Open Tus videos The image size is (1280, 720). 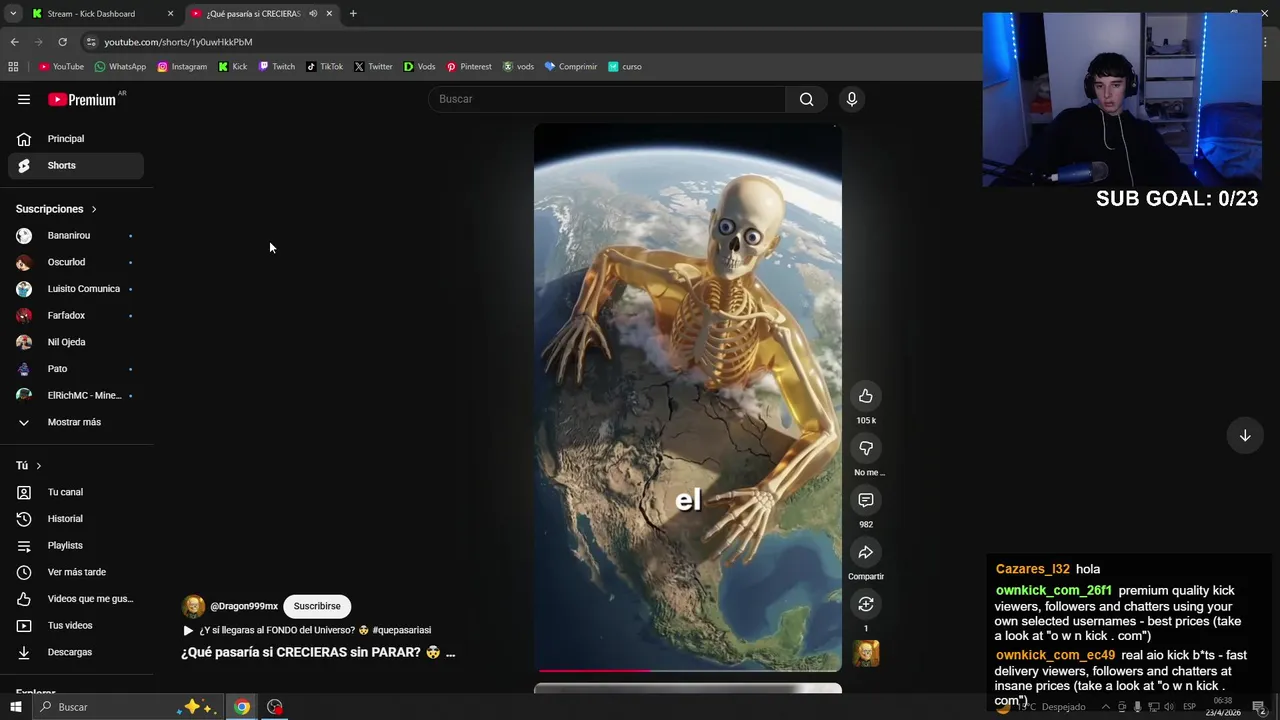[x=76, y=626]
